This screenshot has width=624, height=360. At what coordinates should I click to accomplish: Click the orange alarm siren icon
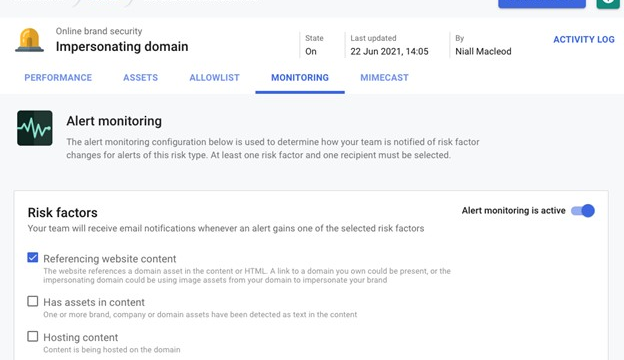point(29,40)
